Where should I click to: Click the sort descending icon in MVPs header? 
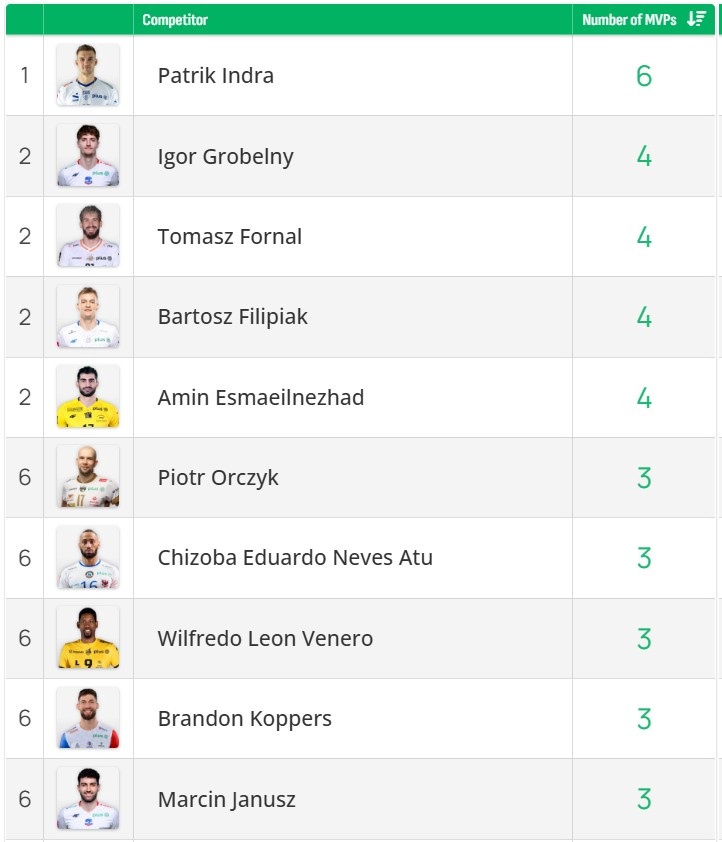click(x=696, y=19)
